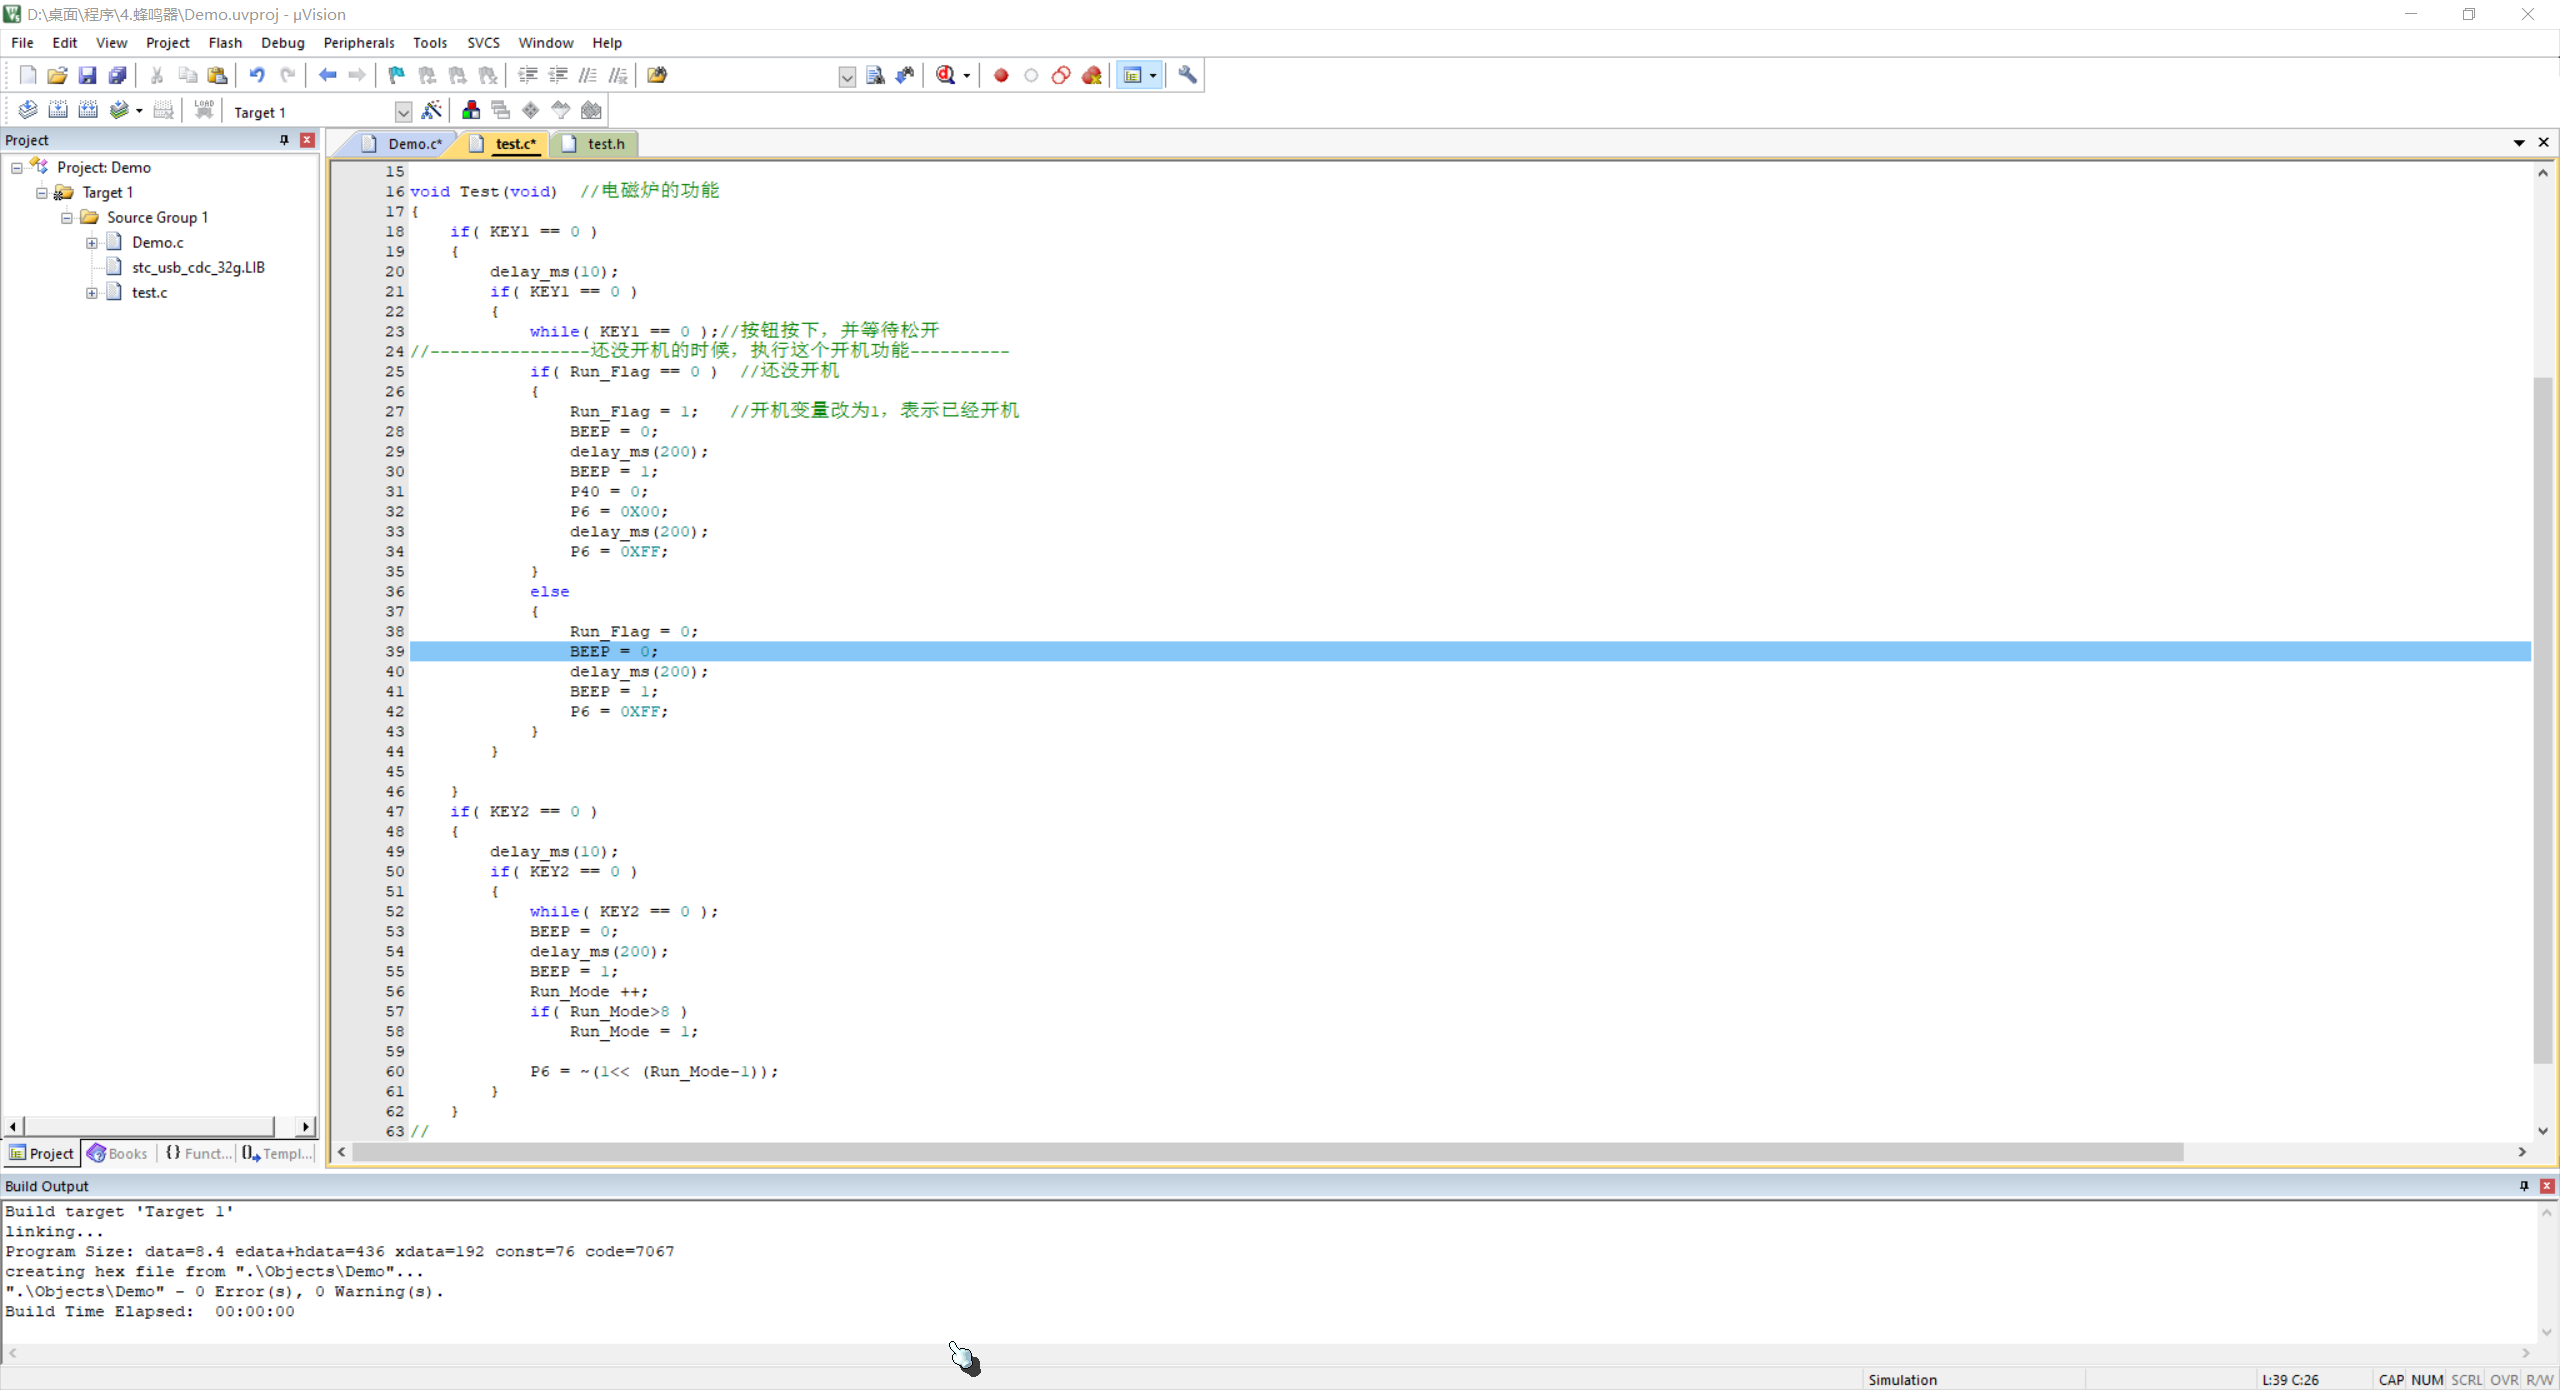Viewport: 2560px width, 1390px height.
Task: Open the Peripherals menu
Action: [358, 43]
